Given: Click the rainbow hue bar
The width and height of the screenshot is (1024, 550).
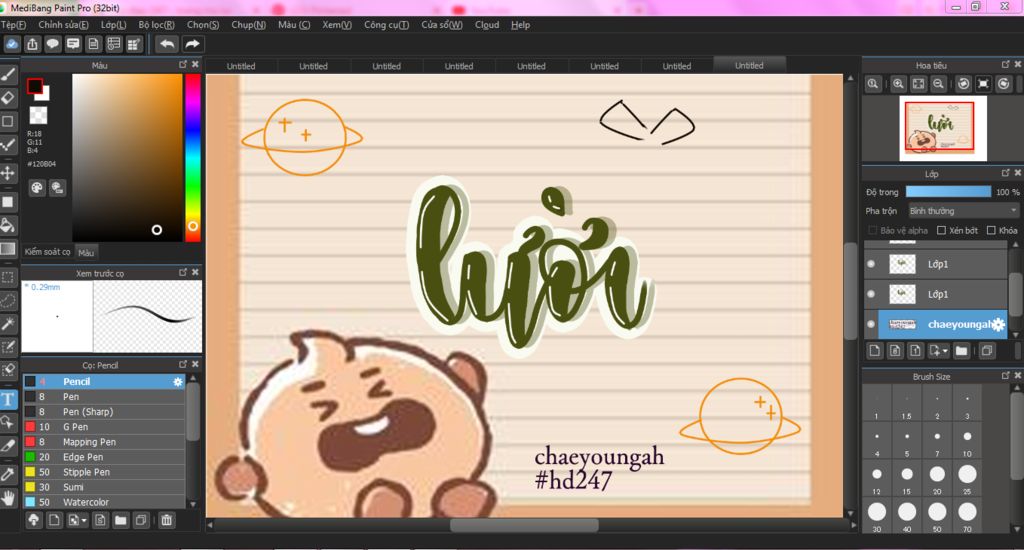Looking at the screenshot, I should pyautogui.click(x=193, y=157).
